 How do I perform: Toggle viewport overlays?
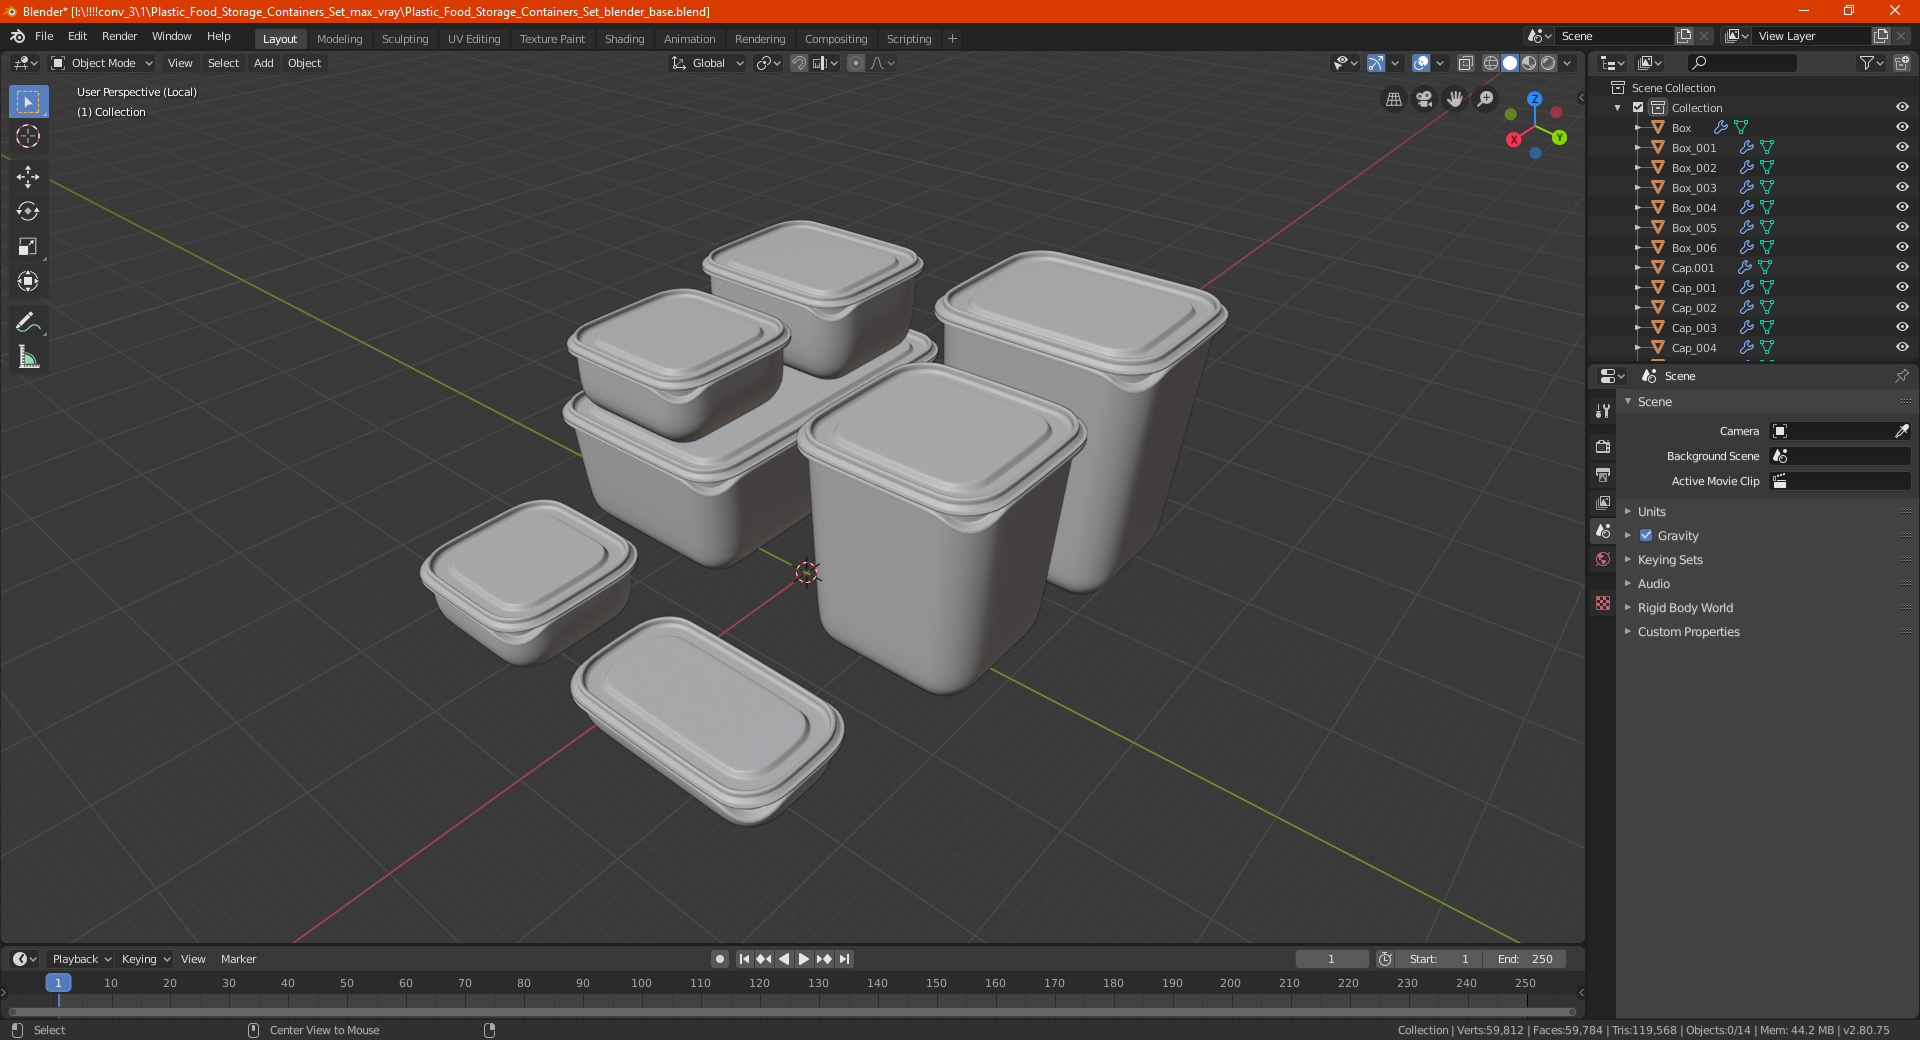click(x=1420, y=63)
